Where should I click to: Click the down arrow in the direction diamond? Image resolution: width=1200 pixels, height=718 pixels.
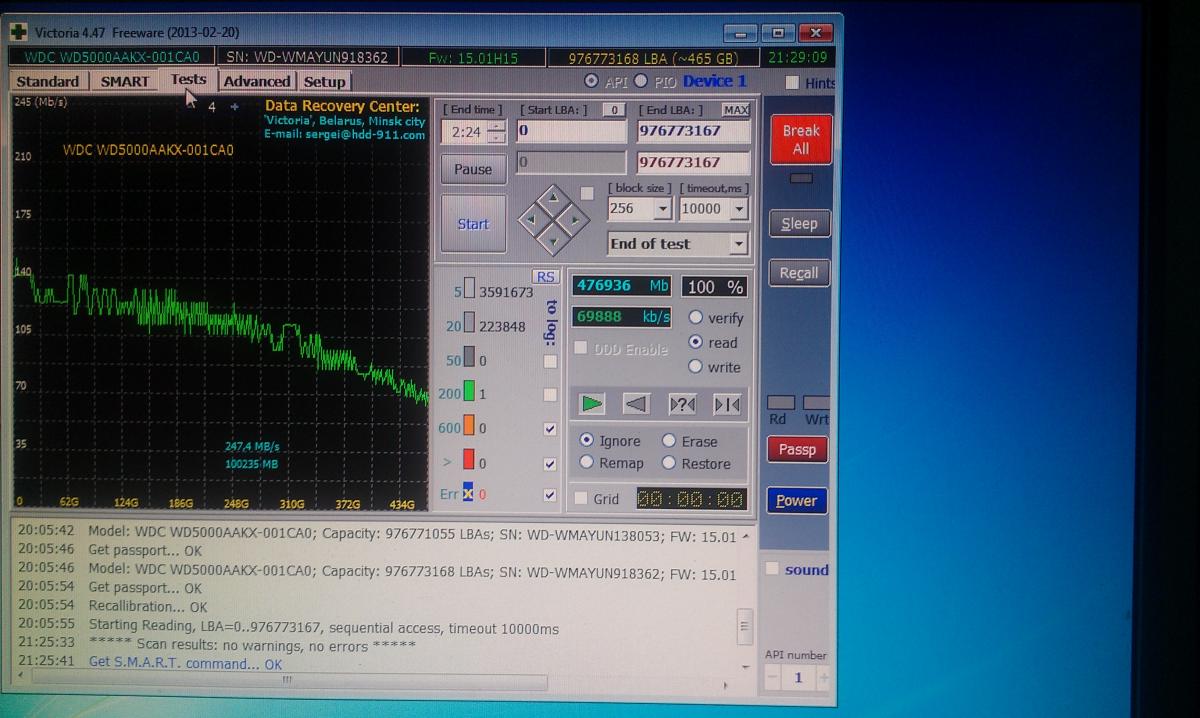pos(553,240)
